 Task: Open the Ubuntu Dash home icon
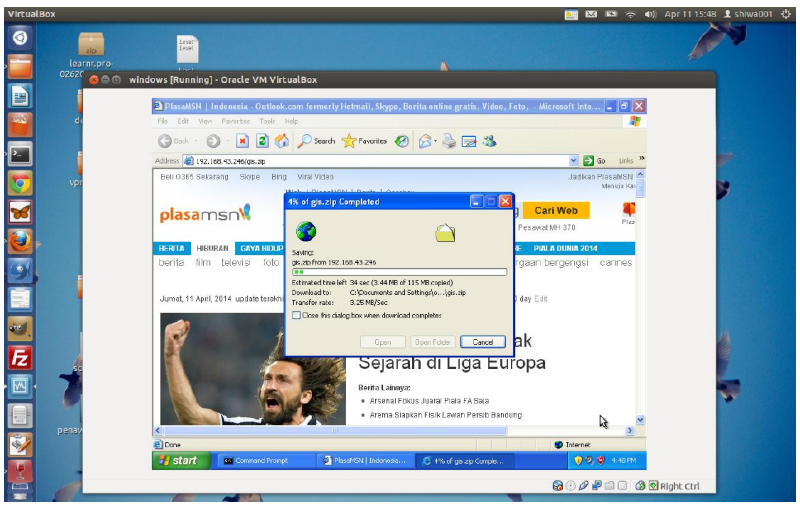(19, 38)
